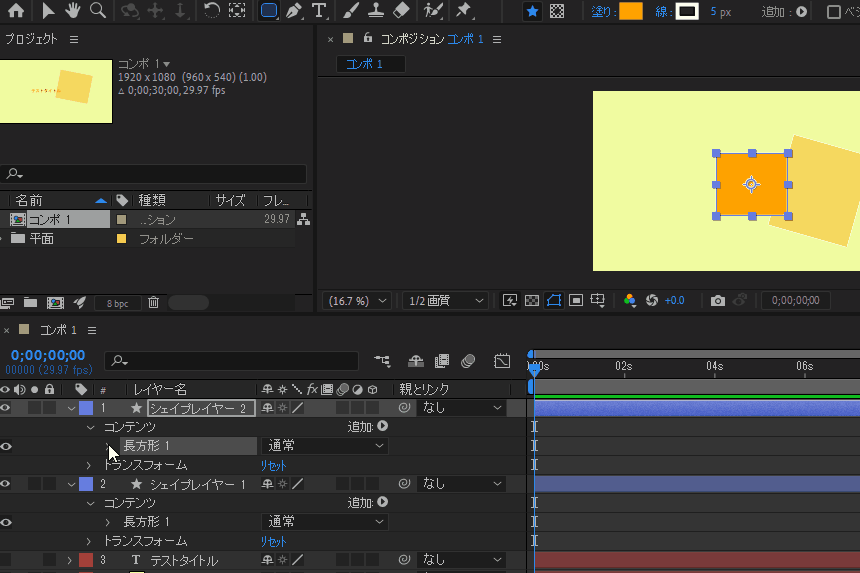Select the Rotation tool
860x573 pixels.
click(x=212, y=10)
